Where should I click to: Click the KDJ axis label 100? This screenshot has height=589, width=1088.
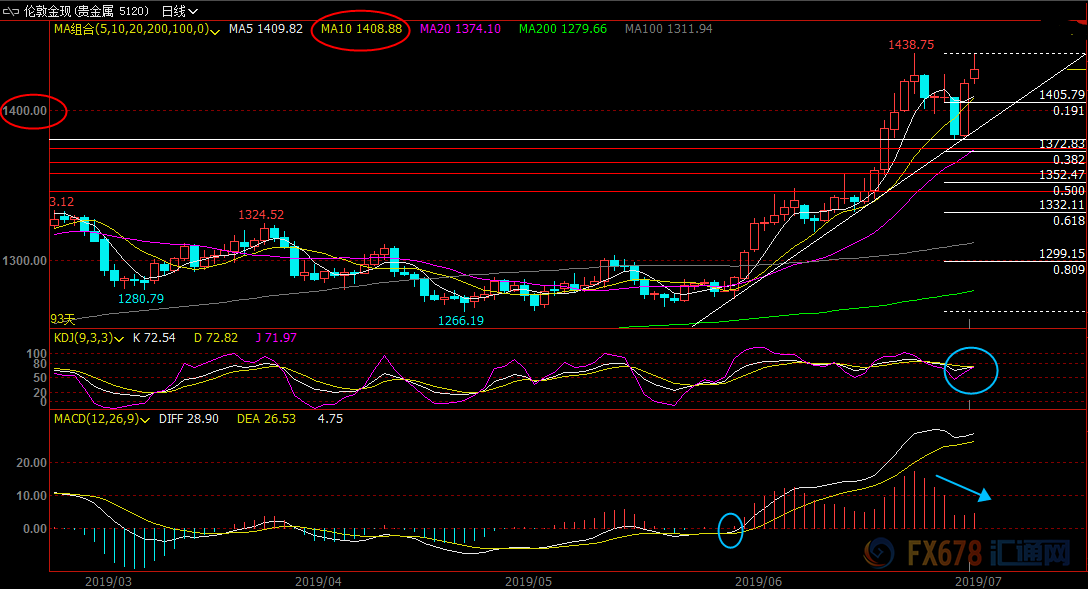[x=37, y=354]
